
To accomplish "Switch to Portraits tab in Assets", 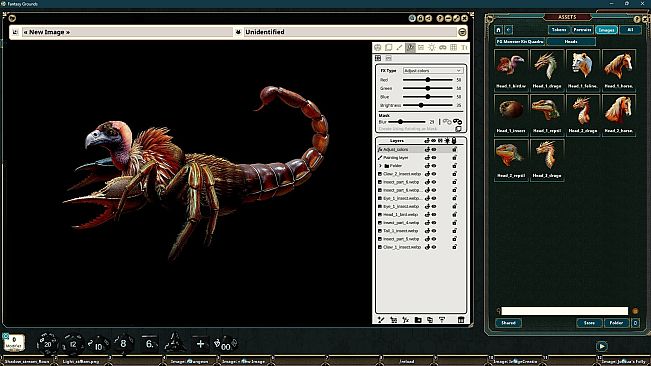I will click(x=582, y=30).
